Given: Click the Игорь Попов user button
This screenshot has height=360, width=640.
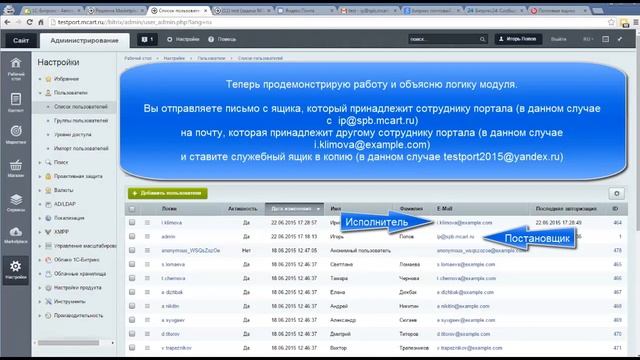Looking at the screenshot, I should point(518,39).
